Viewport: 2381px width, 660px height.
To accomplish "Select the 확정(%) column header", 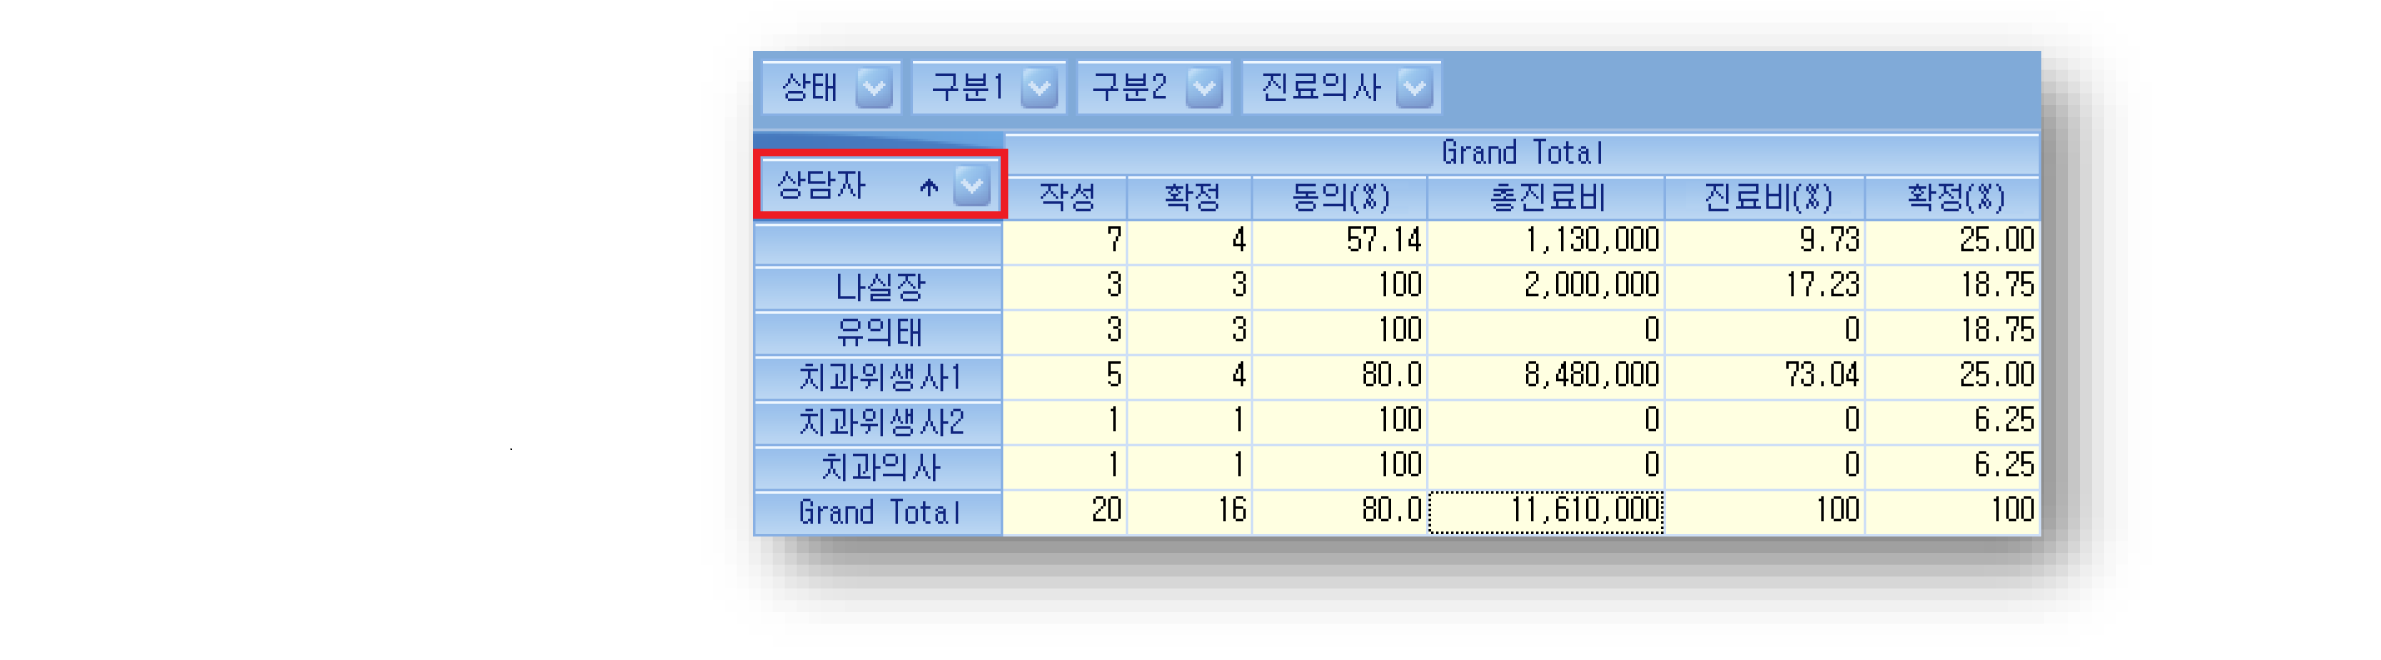I will (x=1954, y=197).
